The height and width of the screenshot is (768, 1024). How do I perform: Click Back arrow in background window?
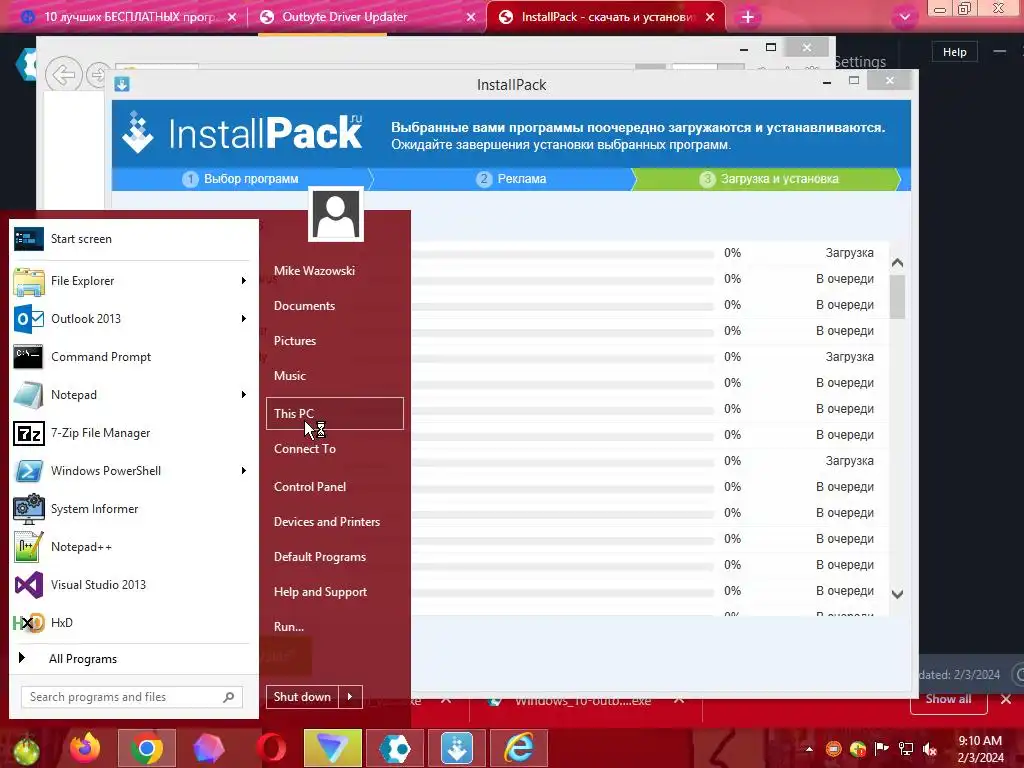coord(64,75)
